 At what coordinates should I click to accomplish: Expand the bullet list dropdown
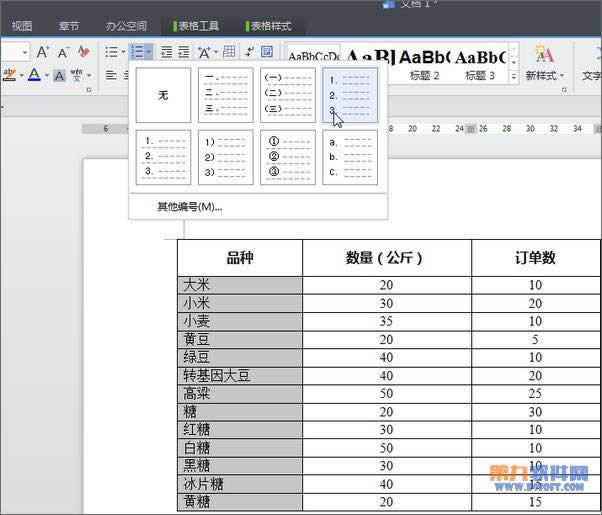click(122, 52)
